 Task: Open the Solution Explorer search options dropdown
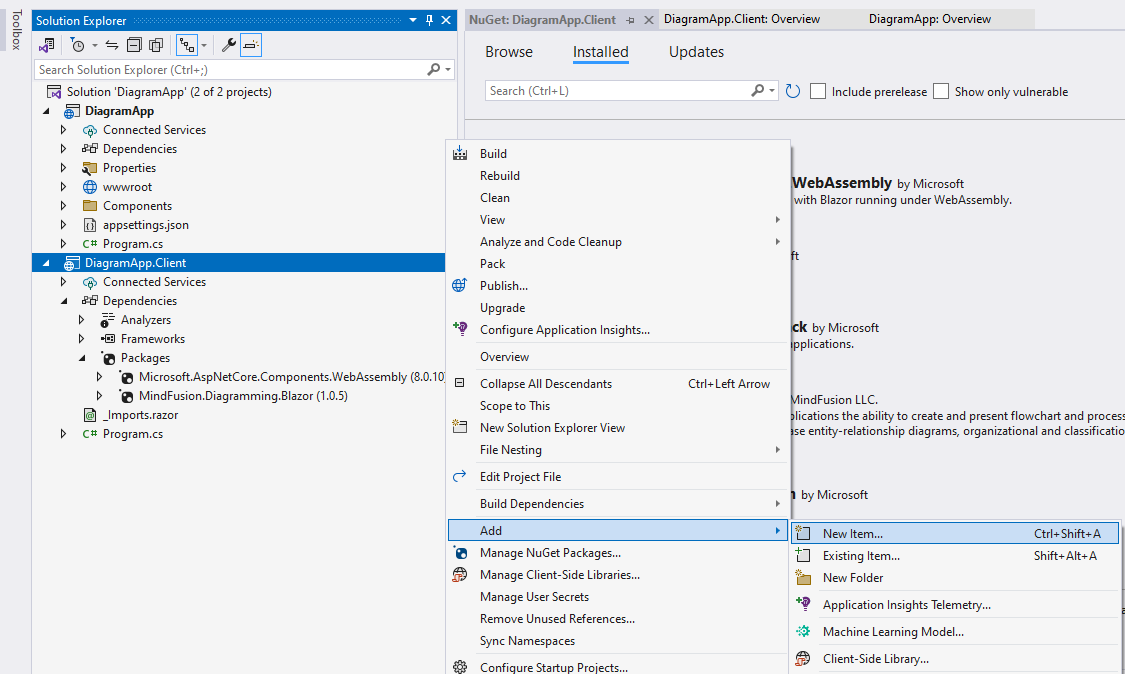pyautogui.click(x=448, y=70)
